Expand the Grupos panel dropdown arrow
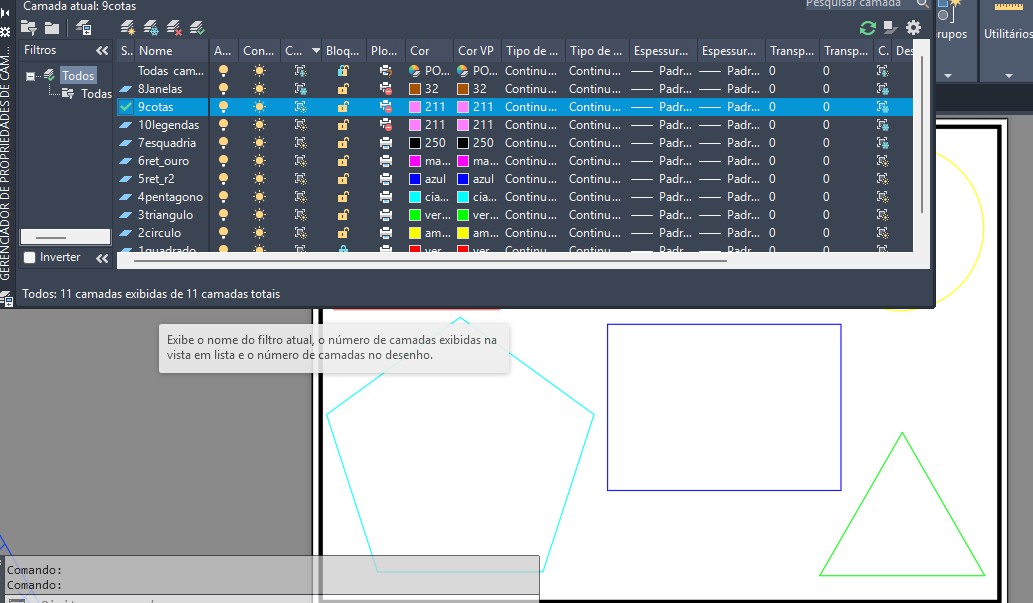Screen dimensions: 1033x603 pos(948,76)
